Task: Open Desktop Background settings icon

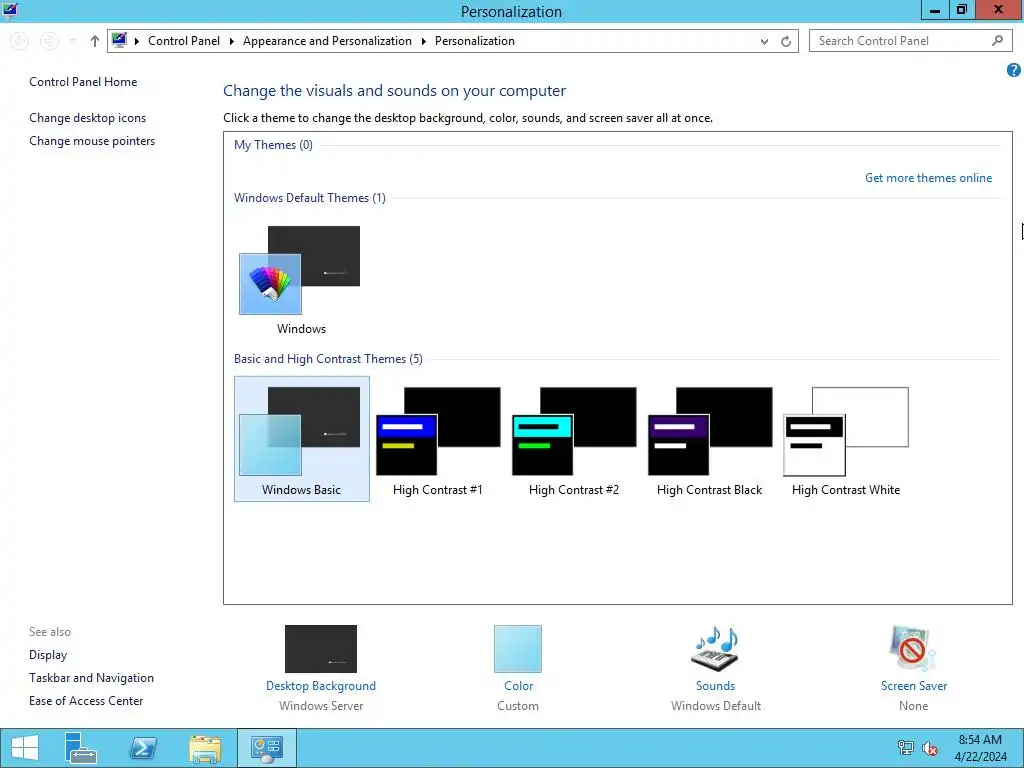Action: coord(321,648)
